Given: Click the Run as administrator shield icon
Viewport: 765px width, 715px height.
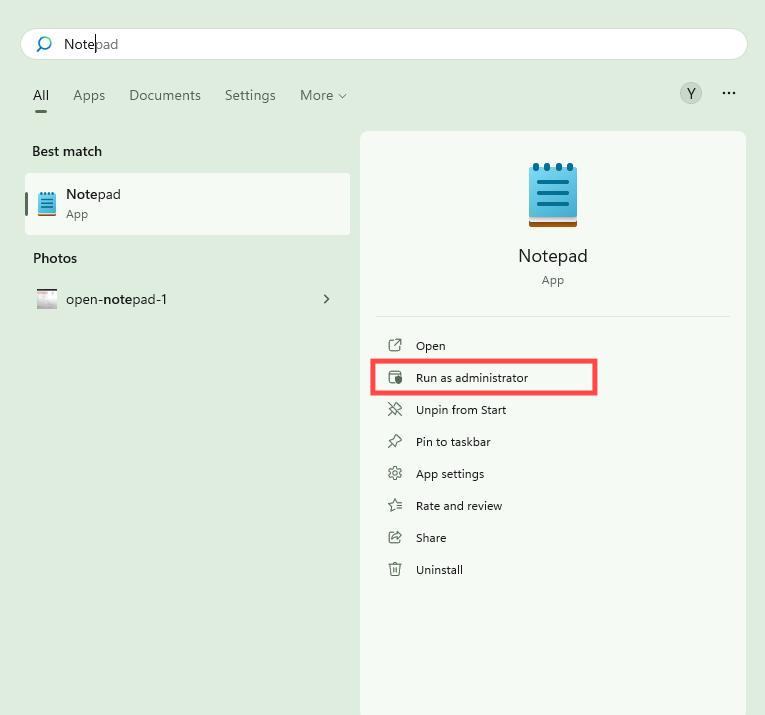Looking at the screenshot, I should (x=395, y=377).
